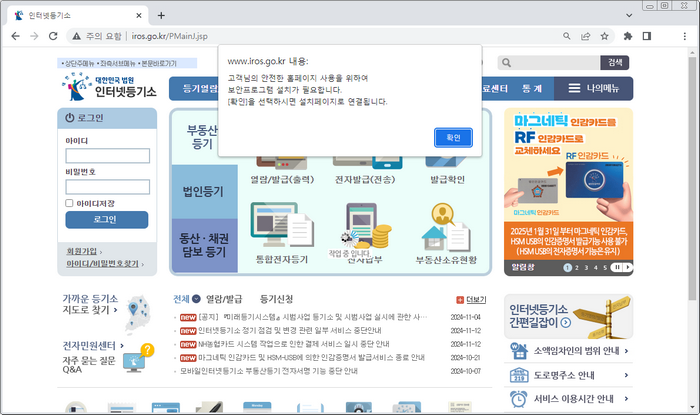Click the blue 로그인 button
The image size is (700, 415).
[x=107, y=220]
